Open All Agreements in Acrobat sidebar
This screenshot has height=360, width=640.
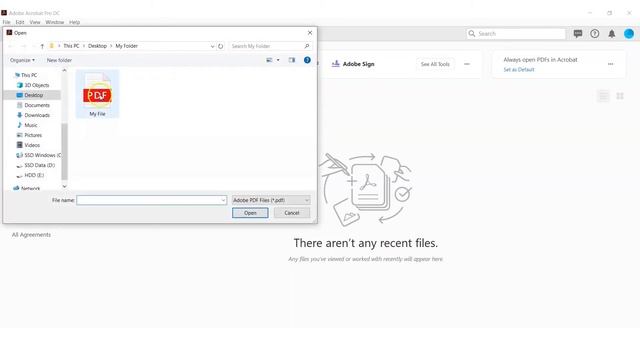tap(31, 235)
